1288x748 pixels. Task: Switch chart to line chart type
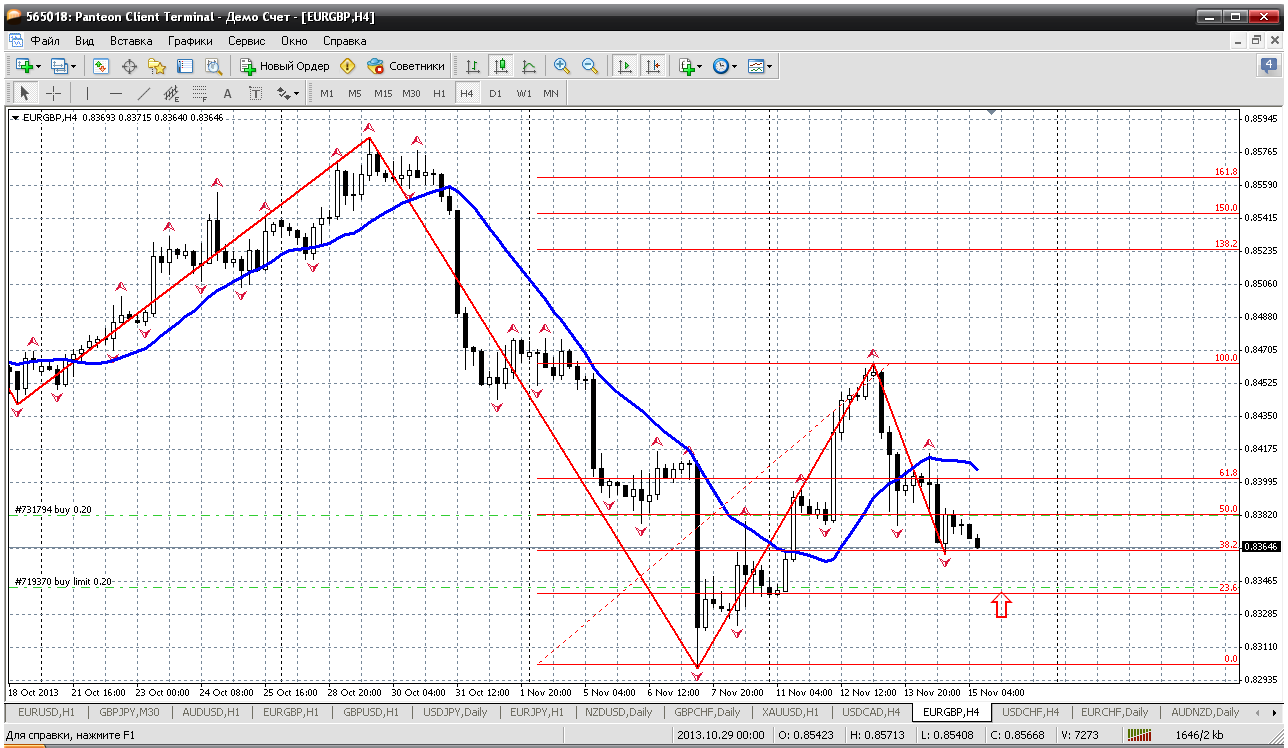(x=529, y=66)
